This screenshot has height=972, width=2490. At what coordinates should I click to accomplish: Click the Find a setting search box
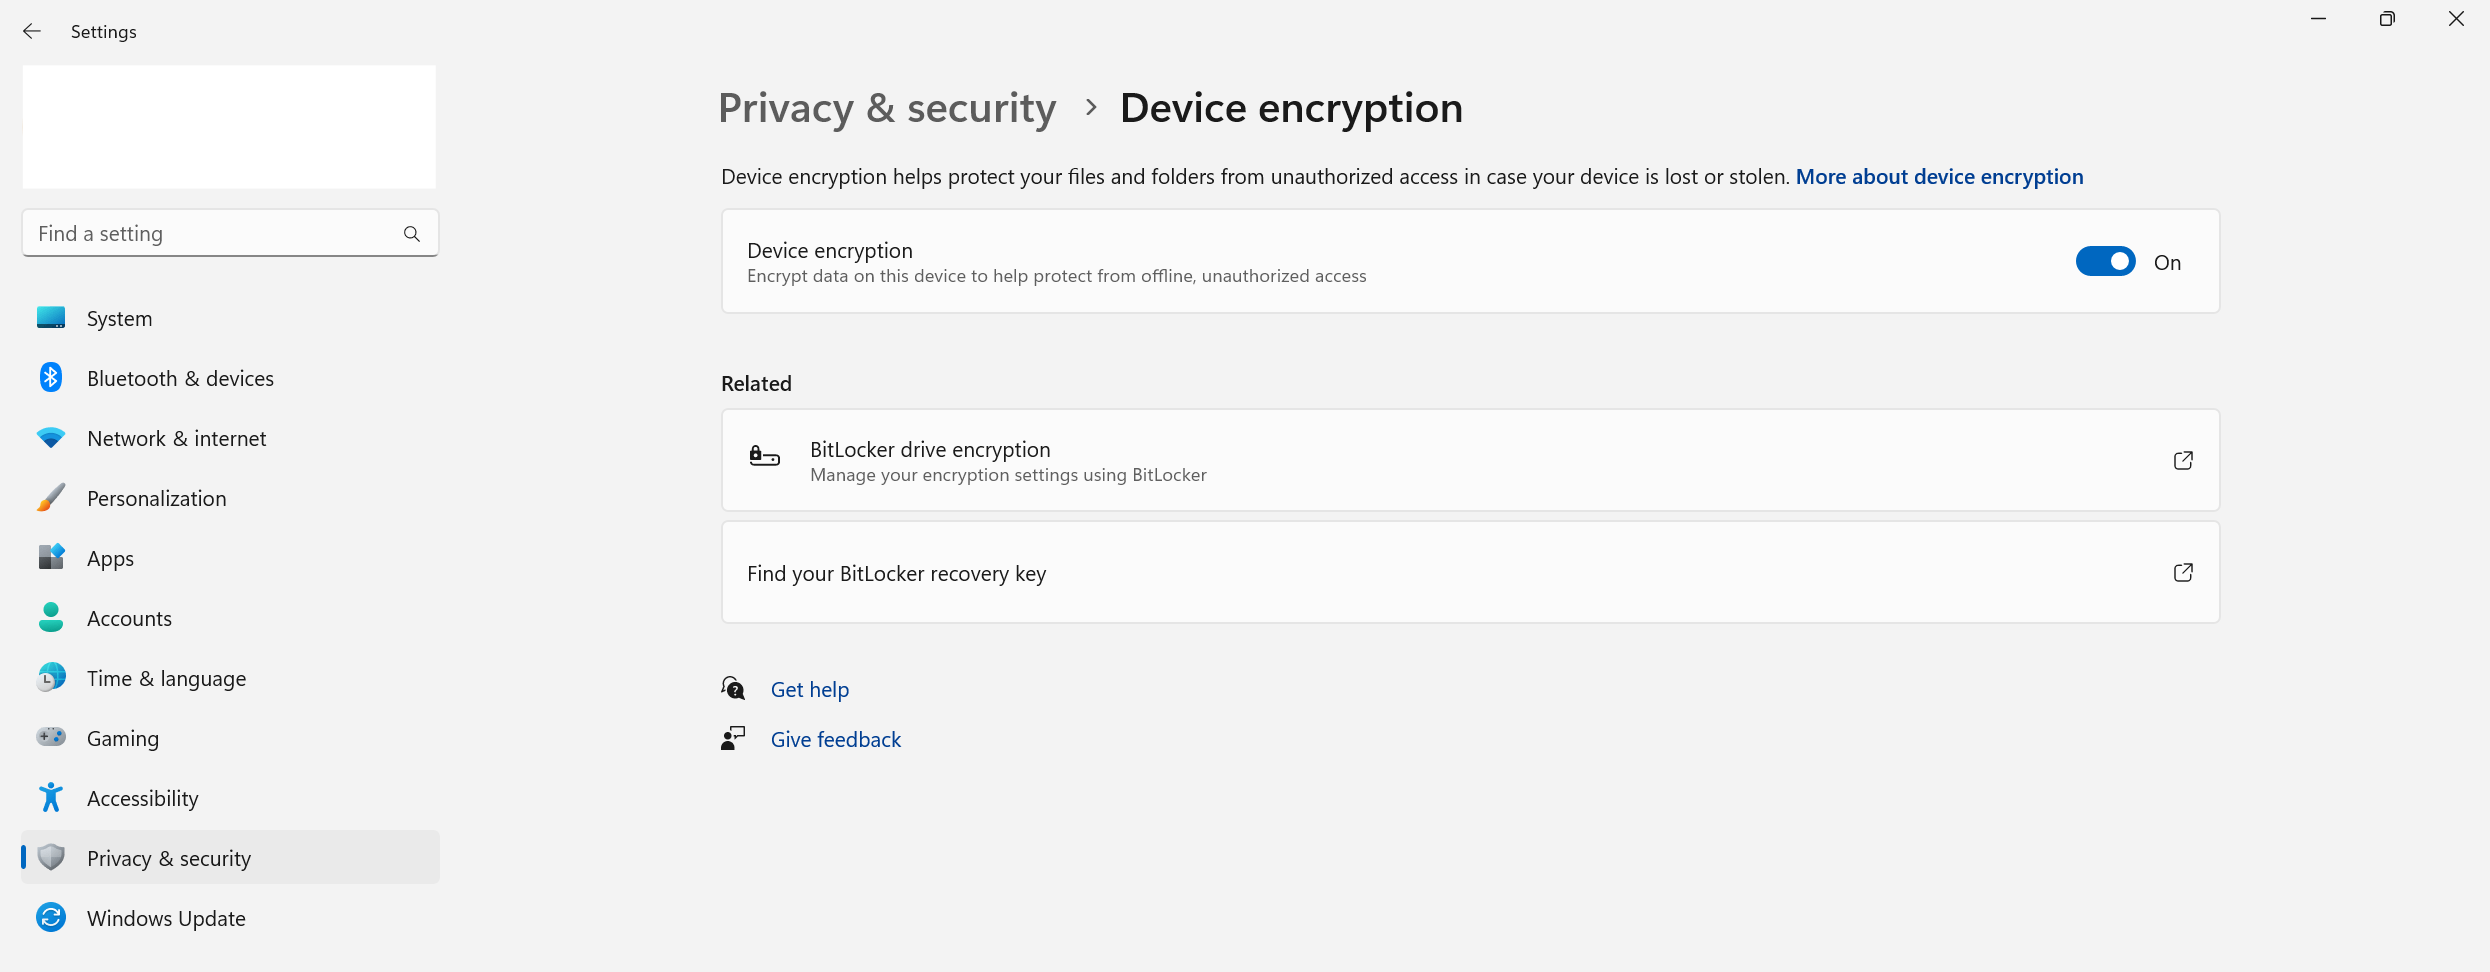215,234
